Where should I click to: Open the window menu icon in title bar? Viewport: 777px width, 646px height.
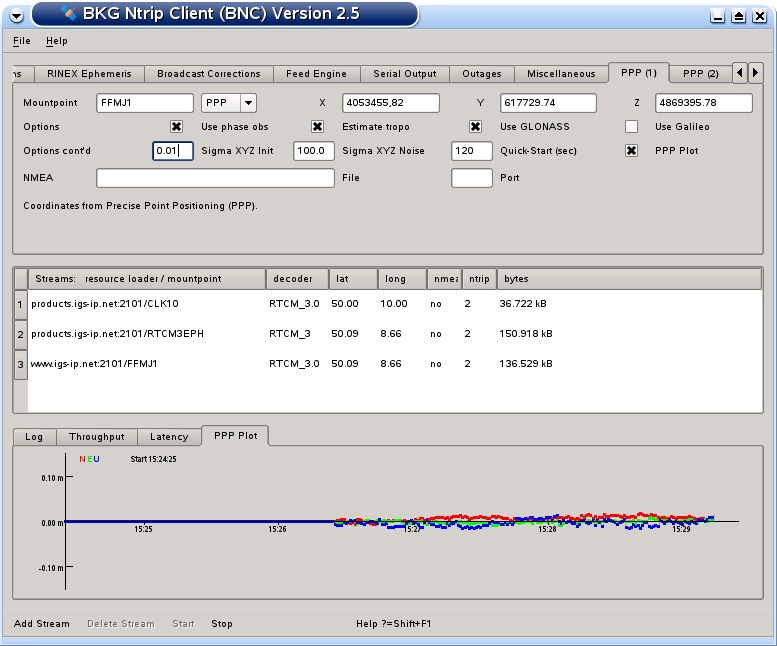[x=16, y=15]
